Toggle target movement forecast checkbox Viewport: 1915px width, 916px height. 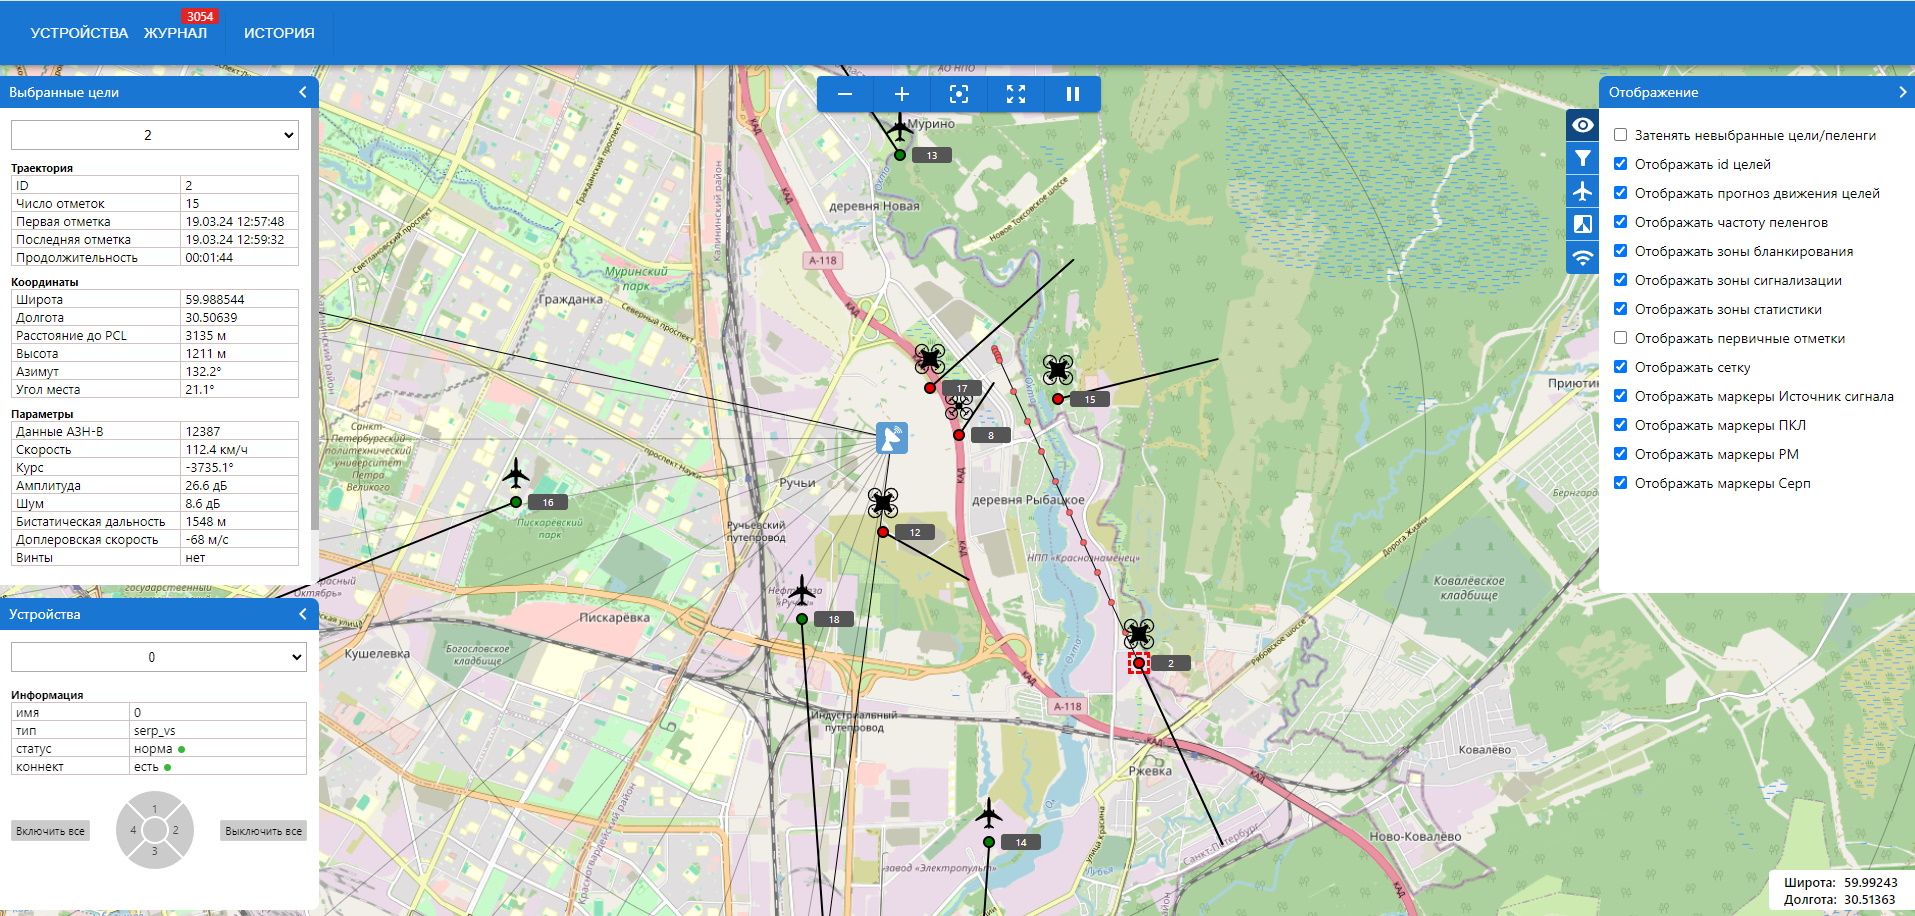point(1620,193)
